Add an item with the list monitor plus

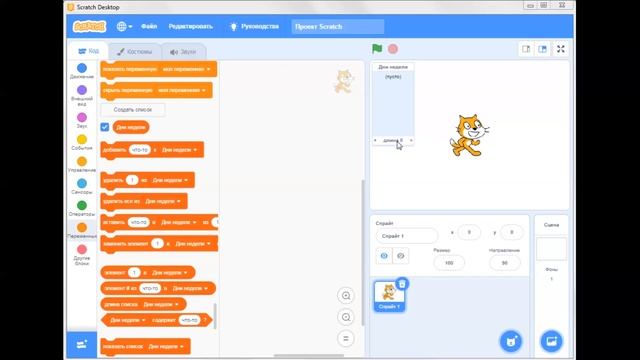tap(375, 140)
